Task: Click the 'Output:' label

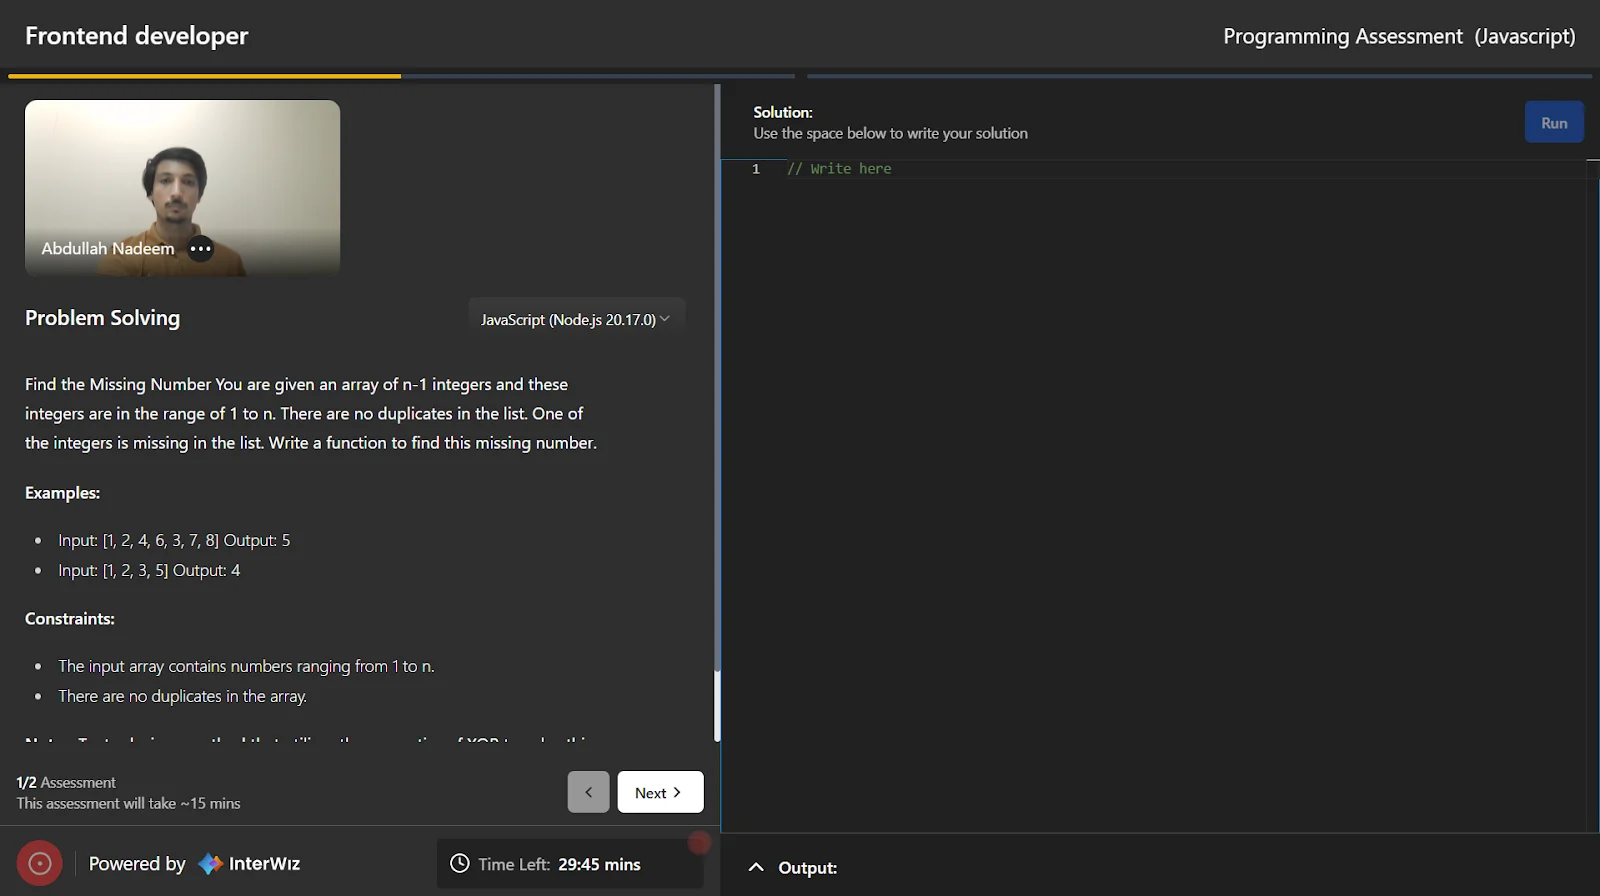Action: 808,868
